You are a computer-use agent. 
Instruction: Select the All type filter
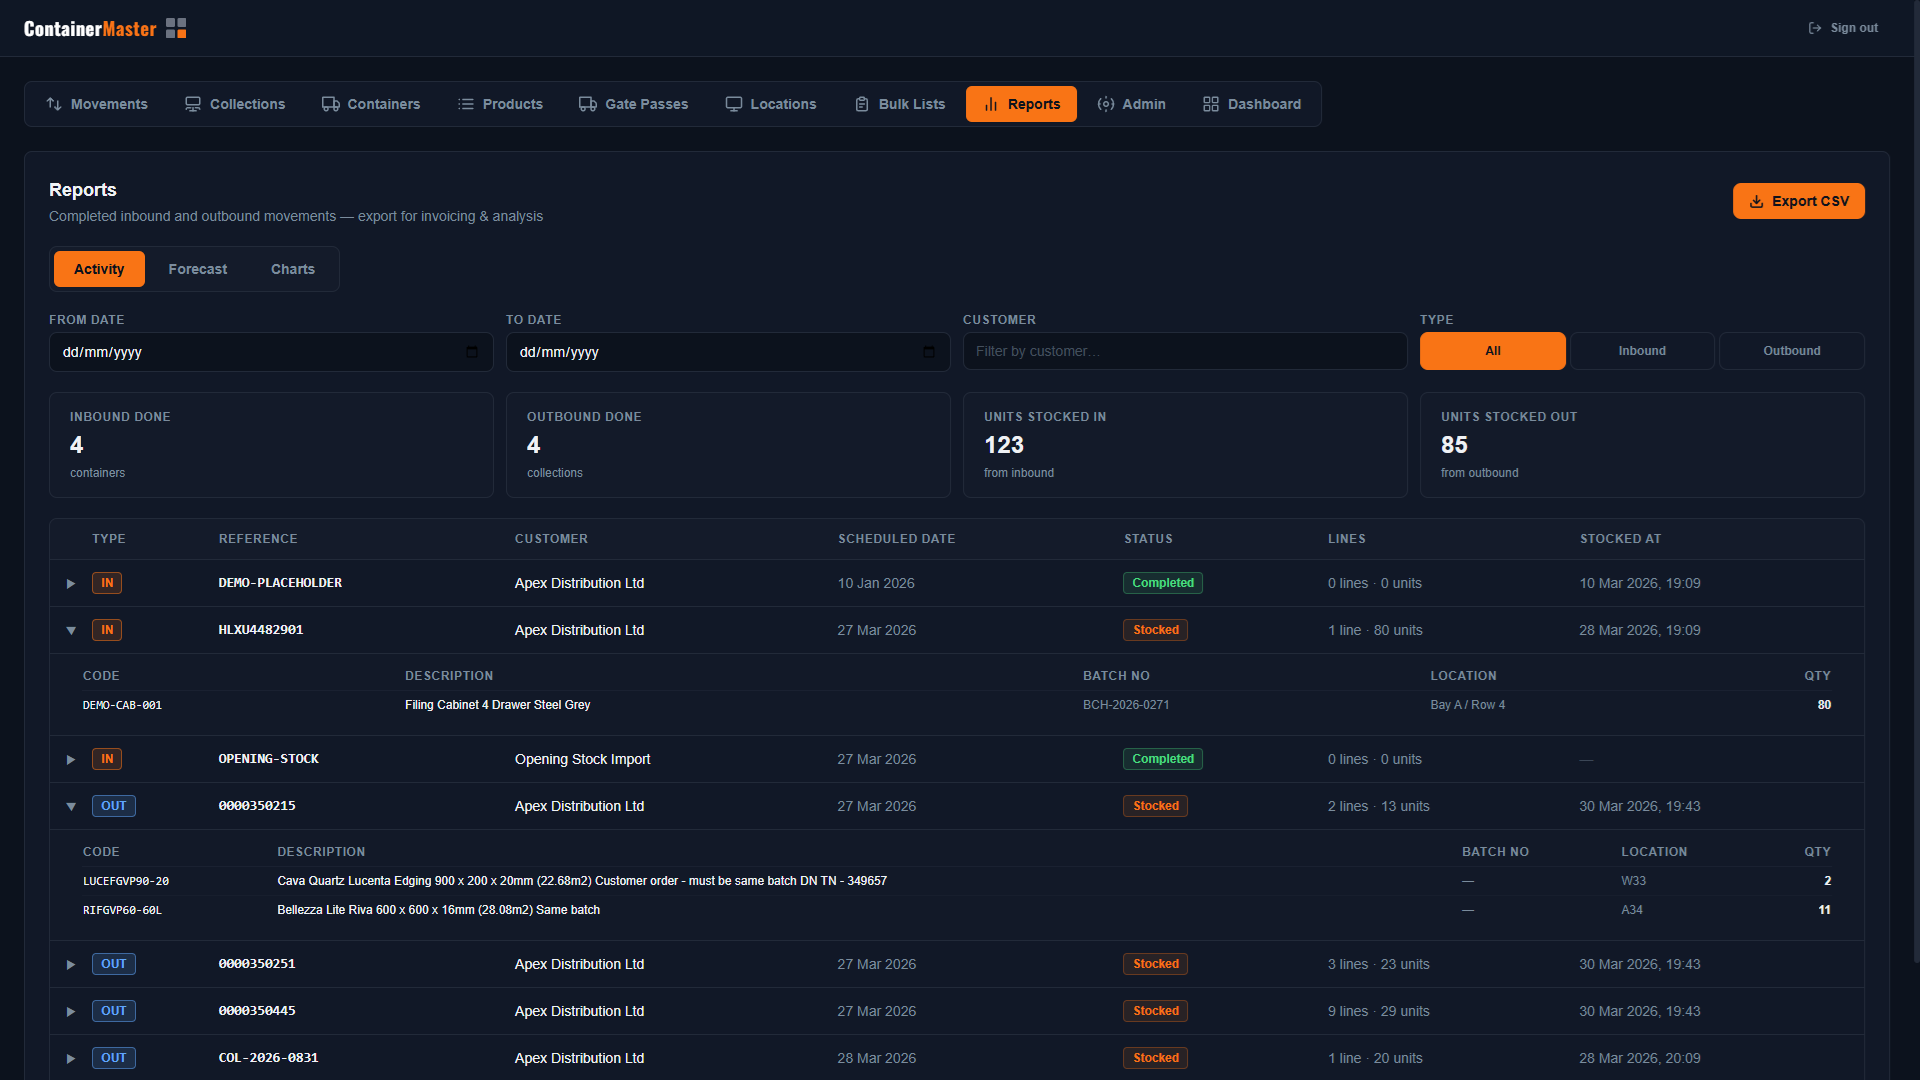click(1492, 351)
